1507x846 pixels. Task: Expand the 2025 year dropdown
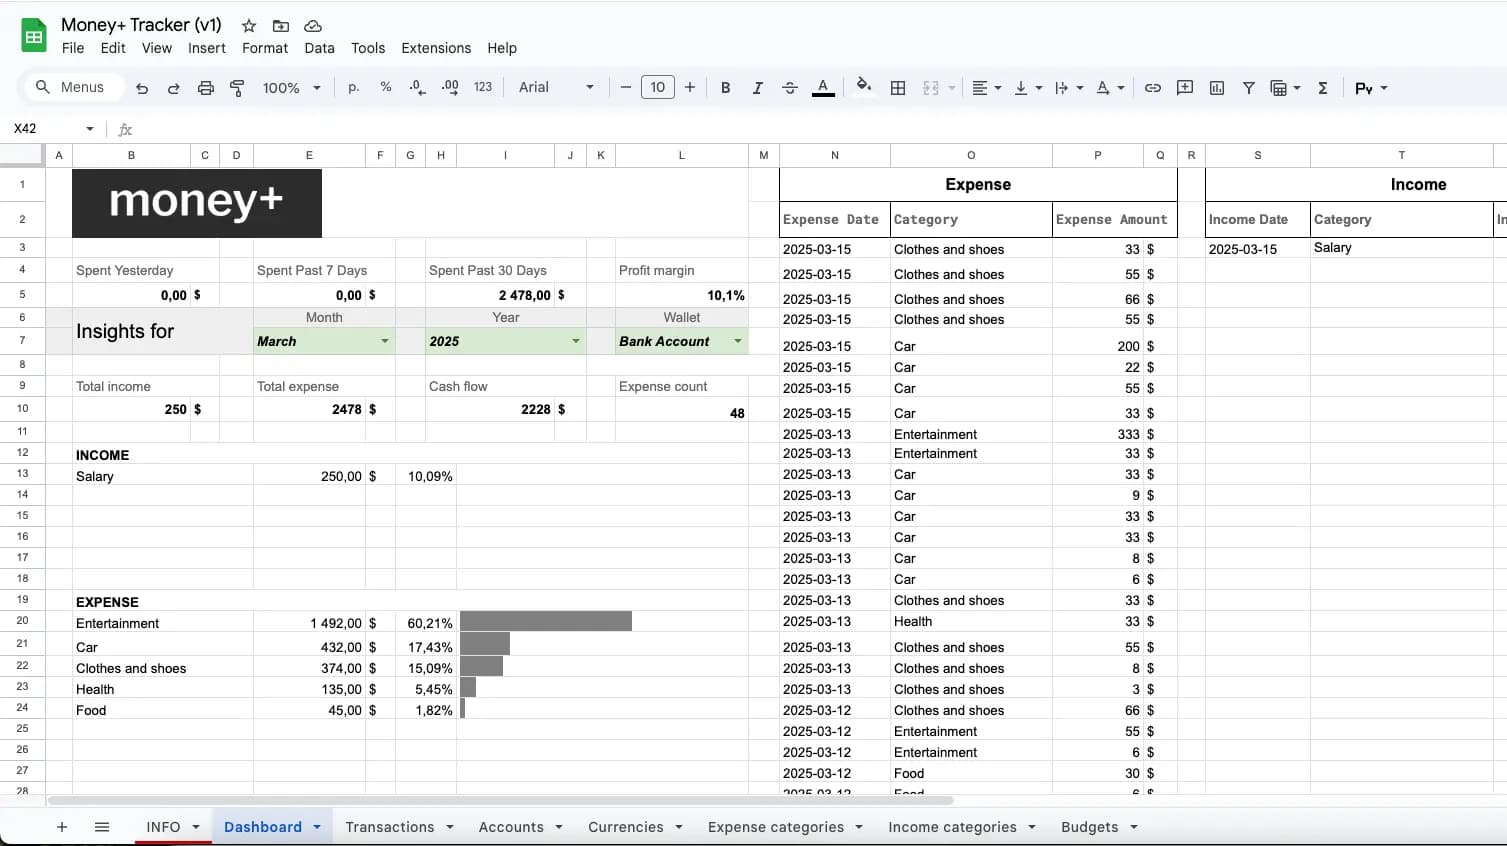tap(576, 341)
